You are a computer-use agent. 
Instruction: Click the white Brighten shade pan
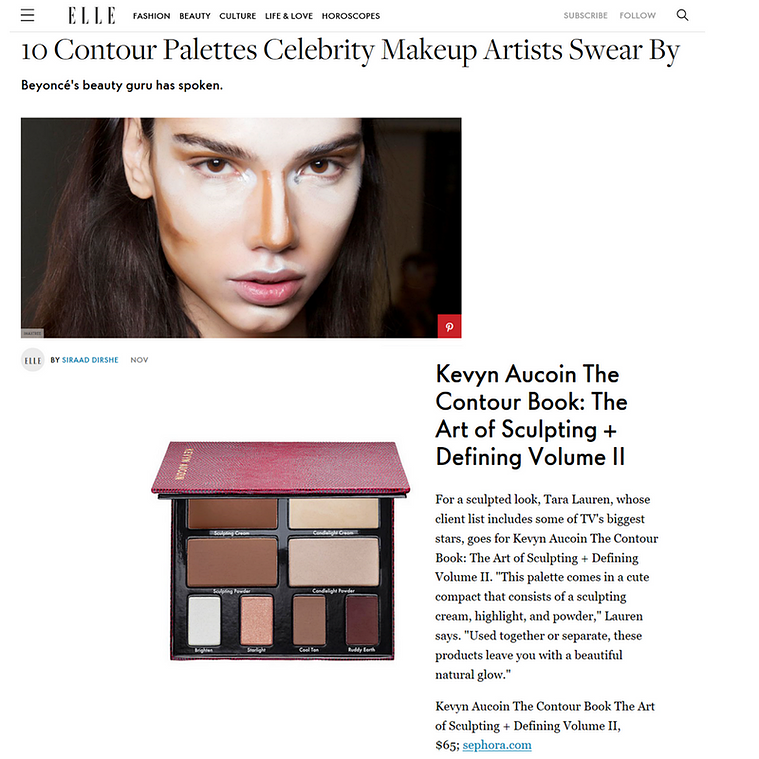pyautogui.click(x=204, y=621)
